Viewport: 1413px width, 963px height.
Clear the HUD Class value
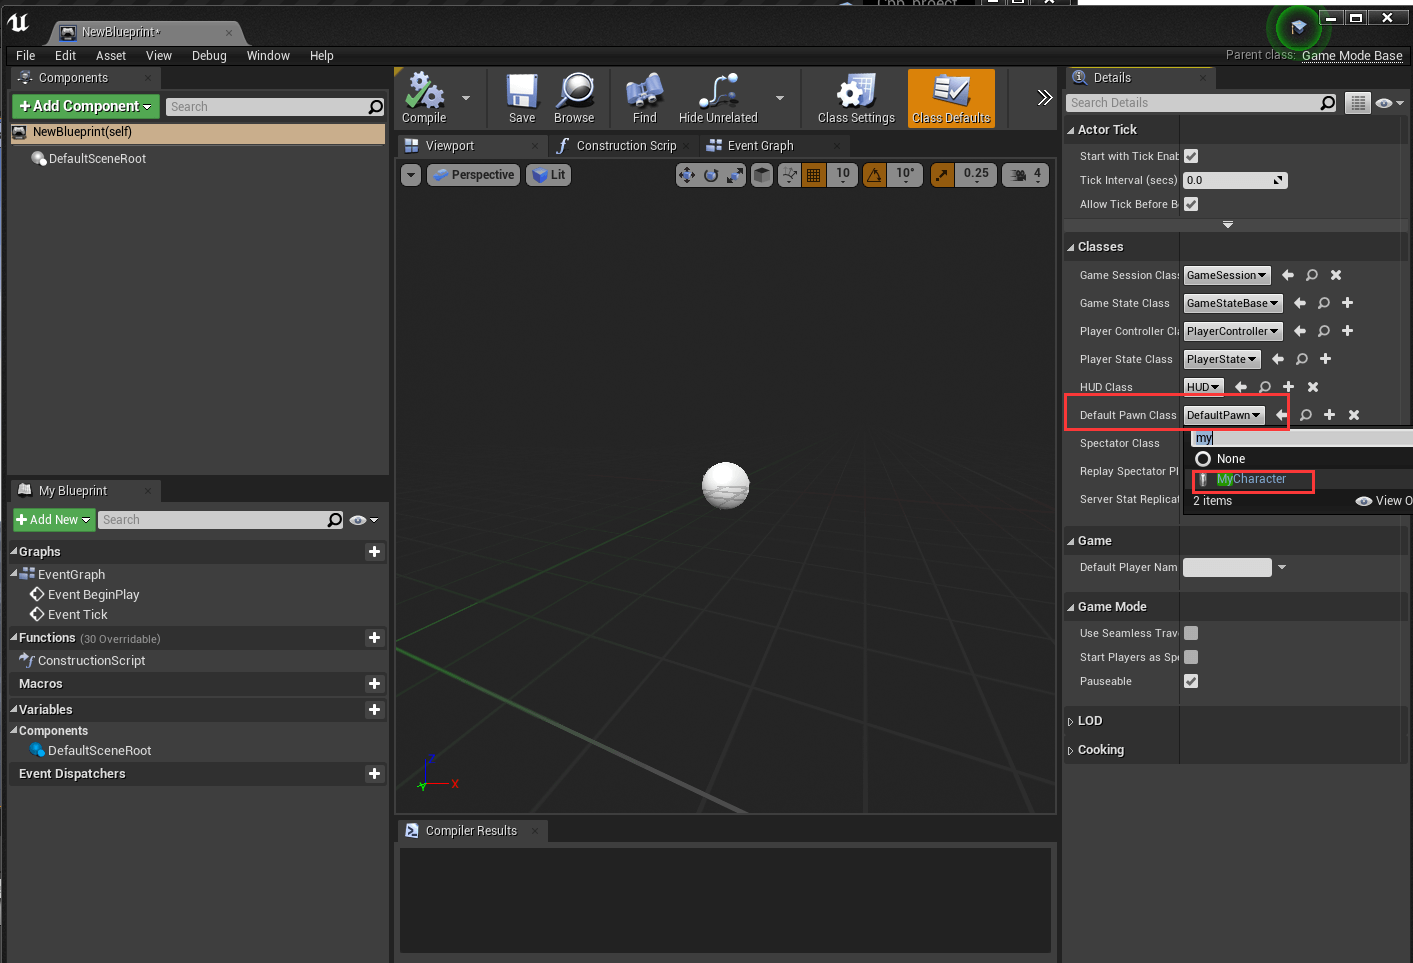(1313, 387)
